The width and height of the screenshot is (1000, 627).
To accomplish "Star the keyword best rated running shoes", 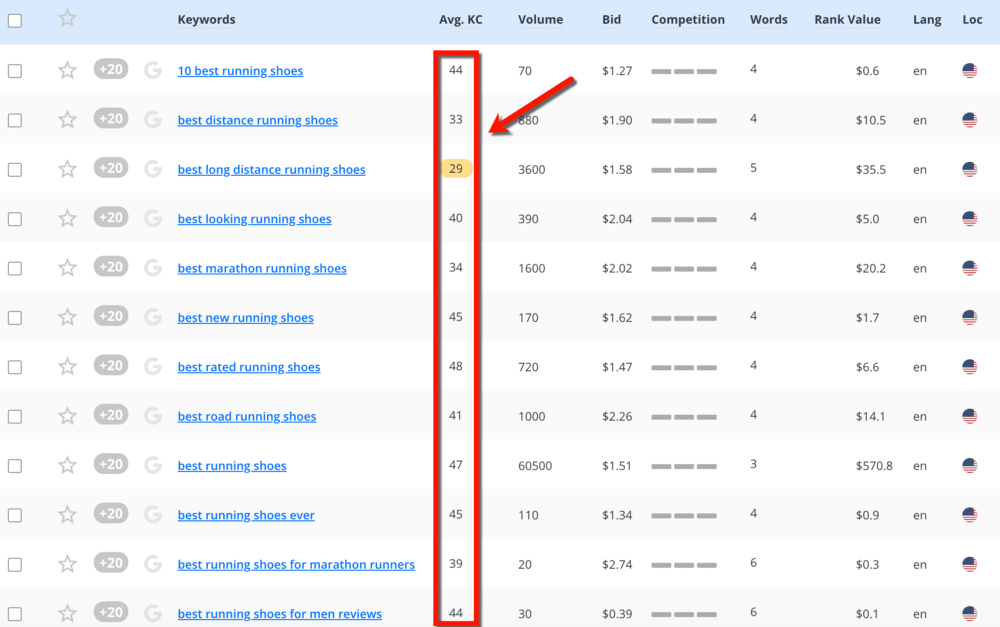I will point(67,366).
